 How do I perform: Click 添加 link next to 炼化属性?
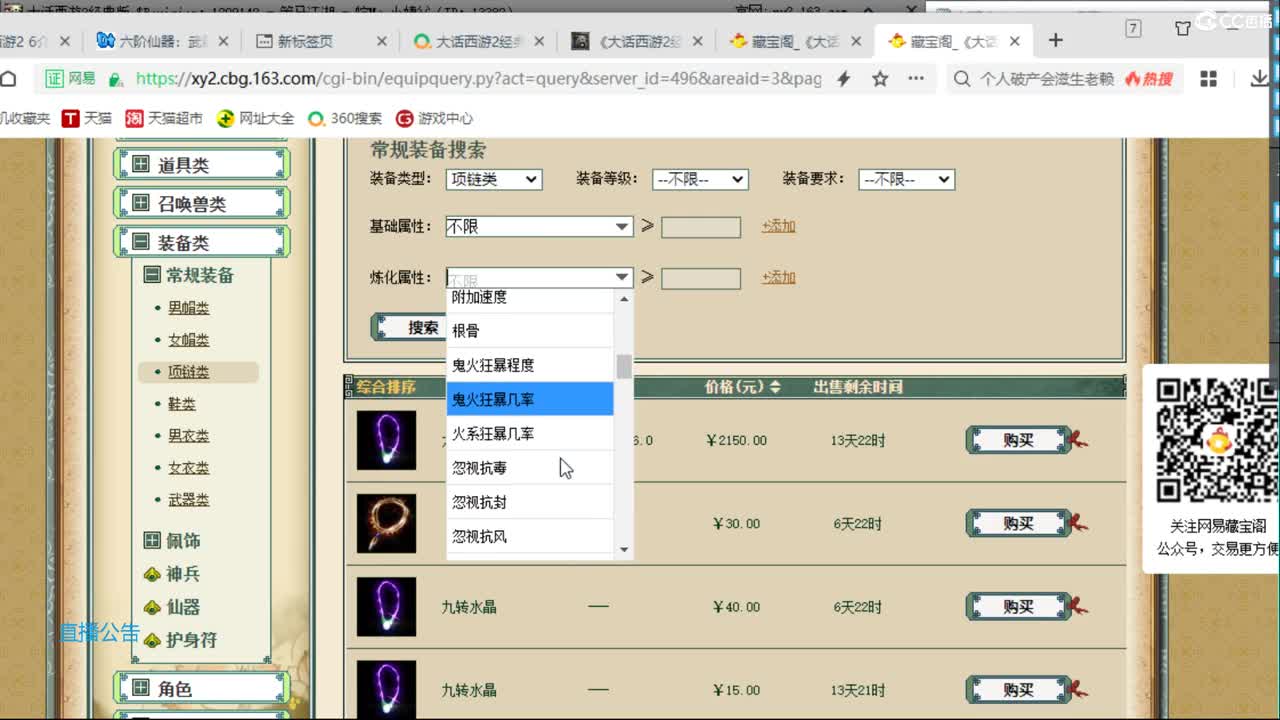(x=778, y=277)
